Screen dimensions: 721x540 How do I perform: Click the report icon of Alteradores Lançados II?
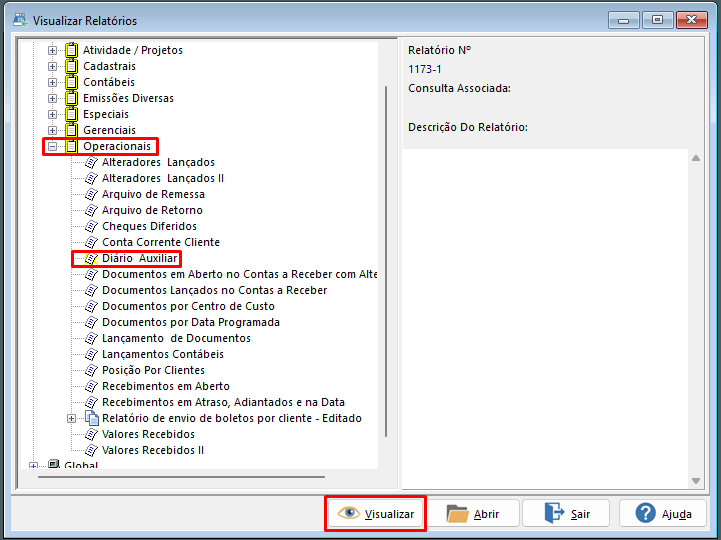pos(92,178)
